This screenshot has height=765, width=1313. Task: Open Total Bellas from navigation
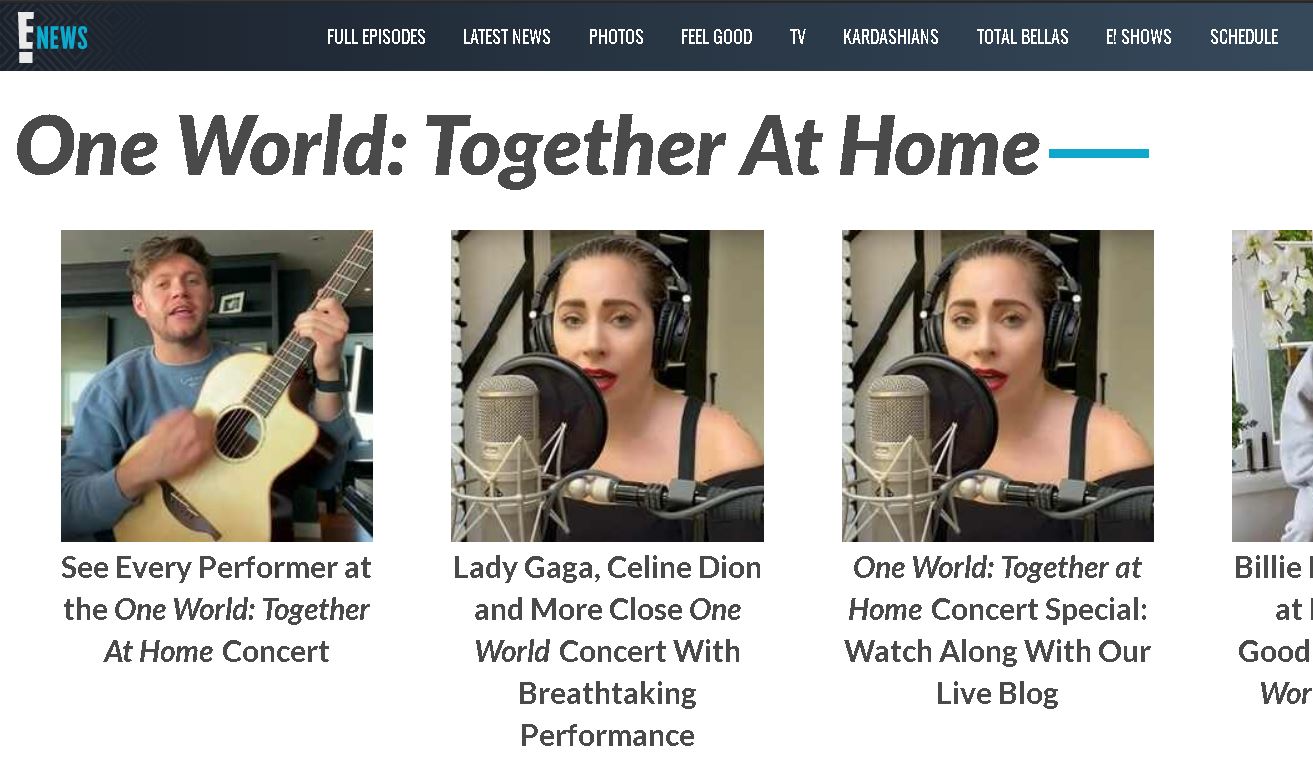click(1022, 37)
